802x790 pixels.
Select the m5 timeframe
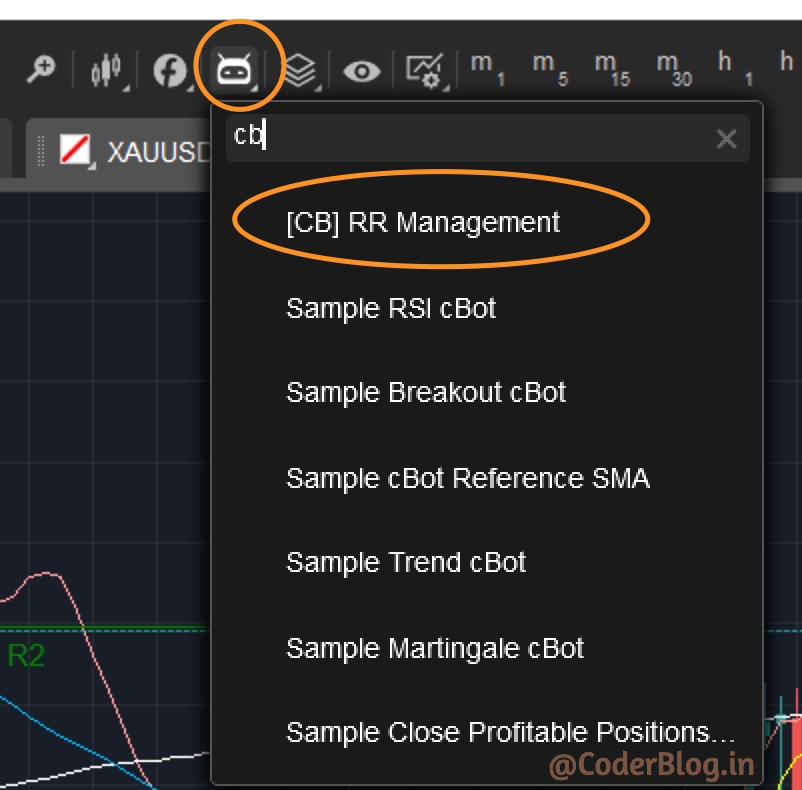click(550, 68)
